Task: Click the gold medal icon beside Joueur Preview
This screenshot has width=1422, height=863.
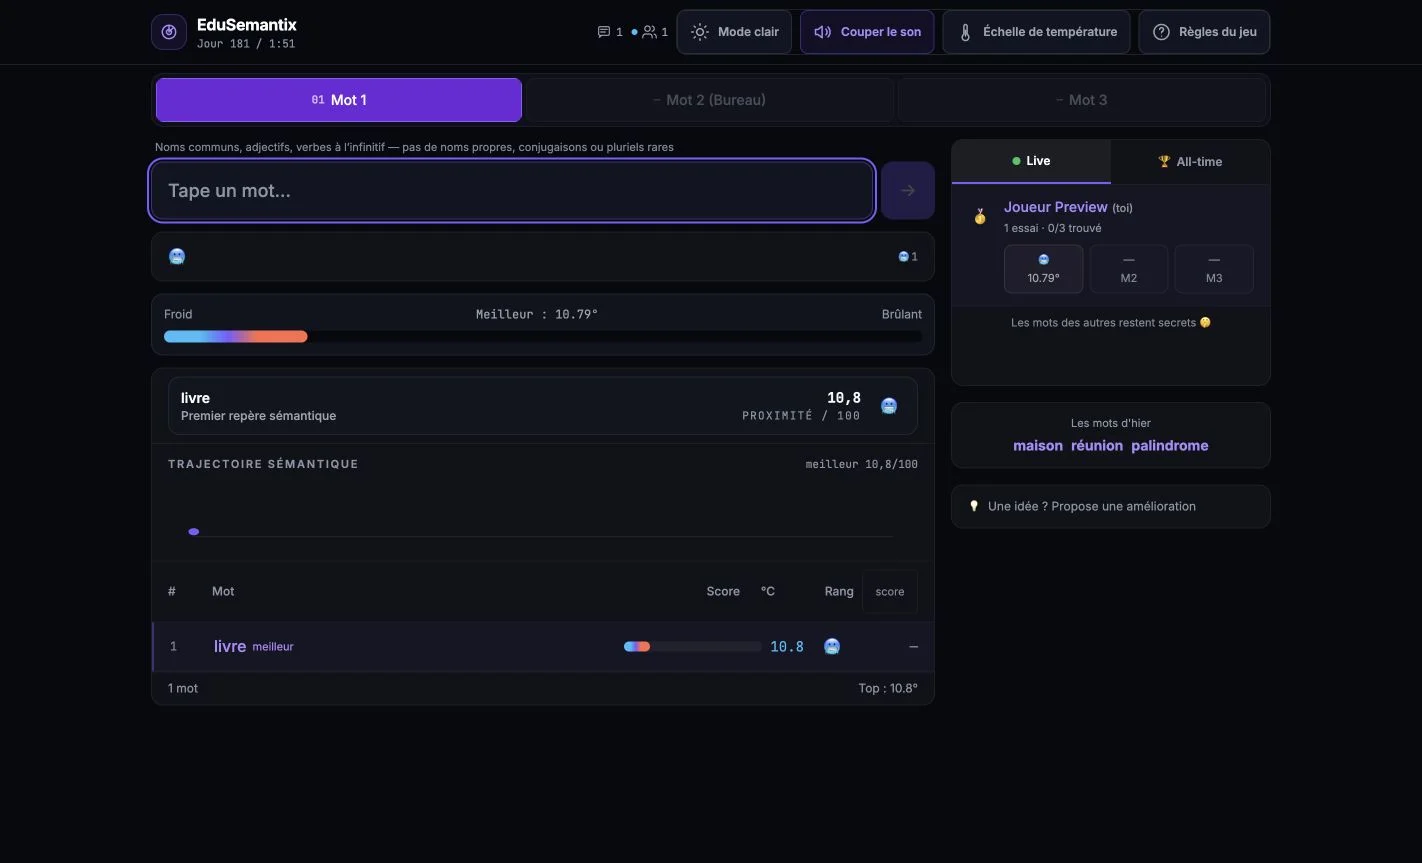Action: coord(980,216)
